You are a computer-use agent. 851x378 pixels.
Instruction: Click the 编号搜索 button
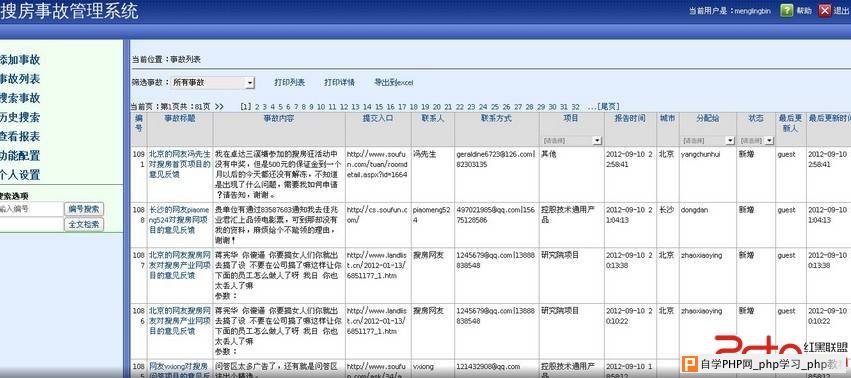(84, 209)
